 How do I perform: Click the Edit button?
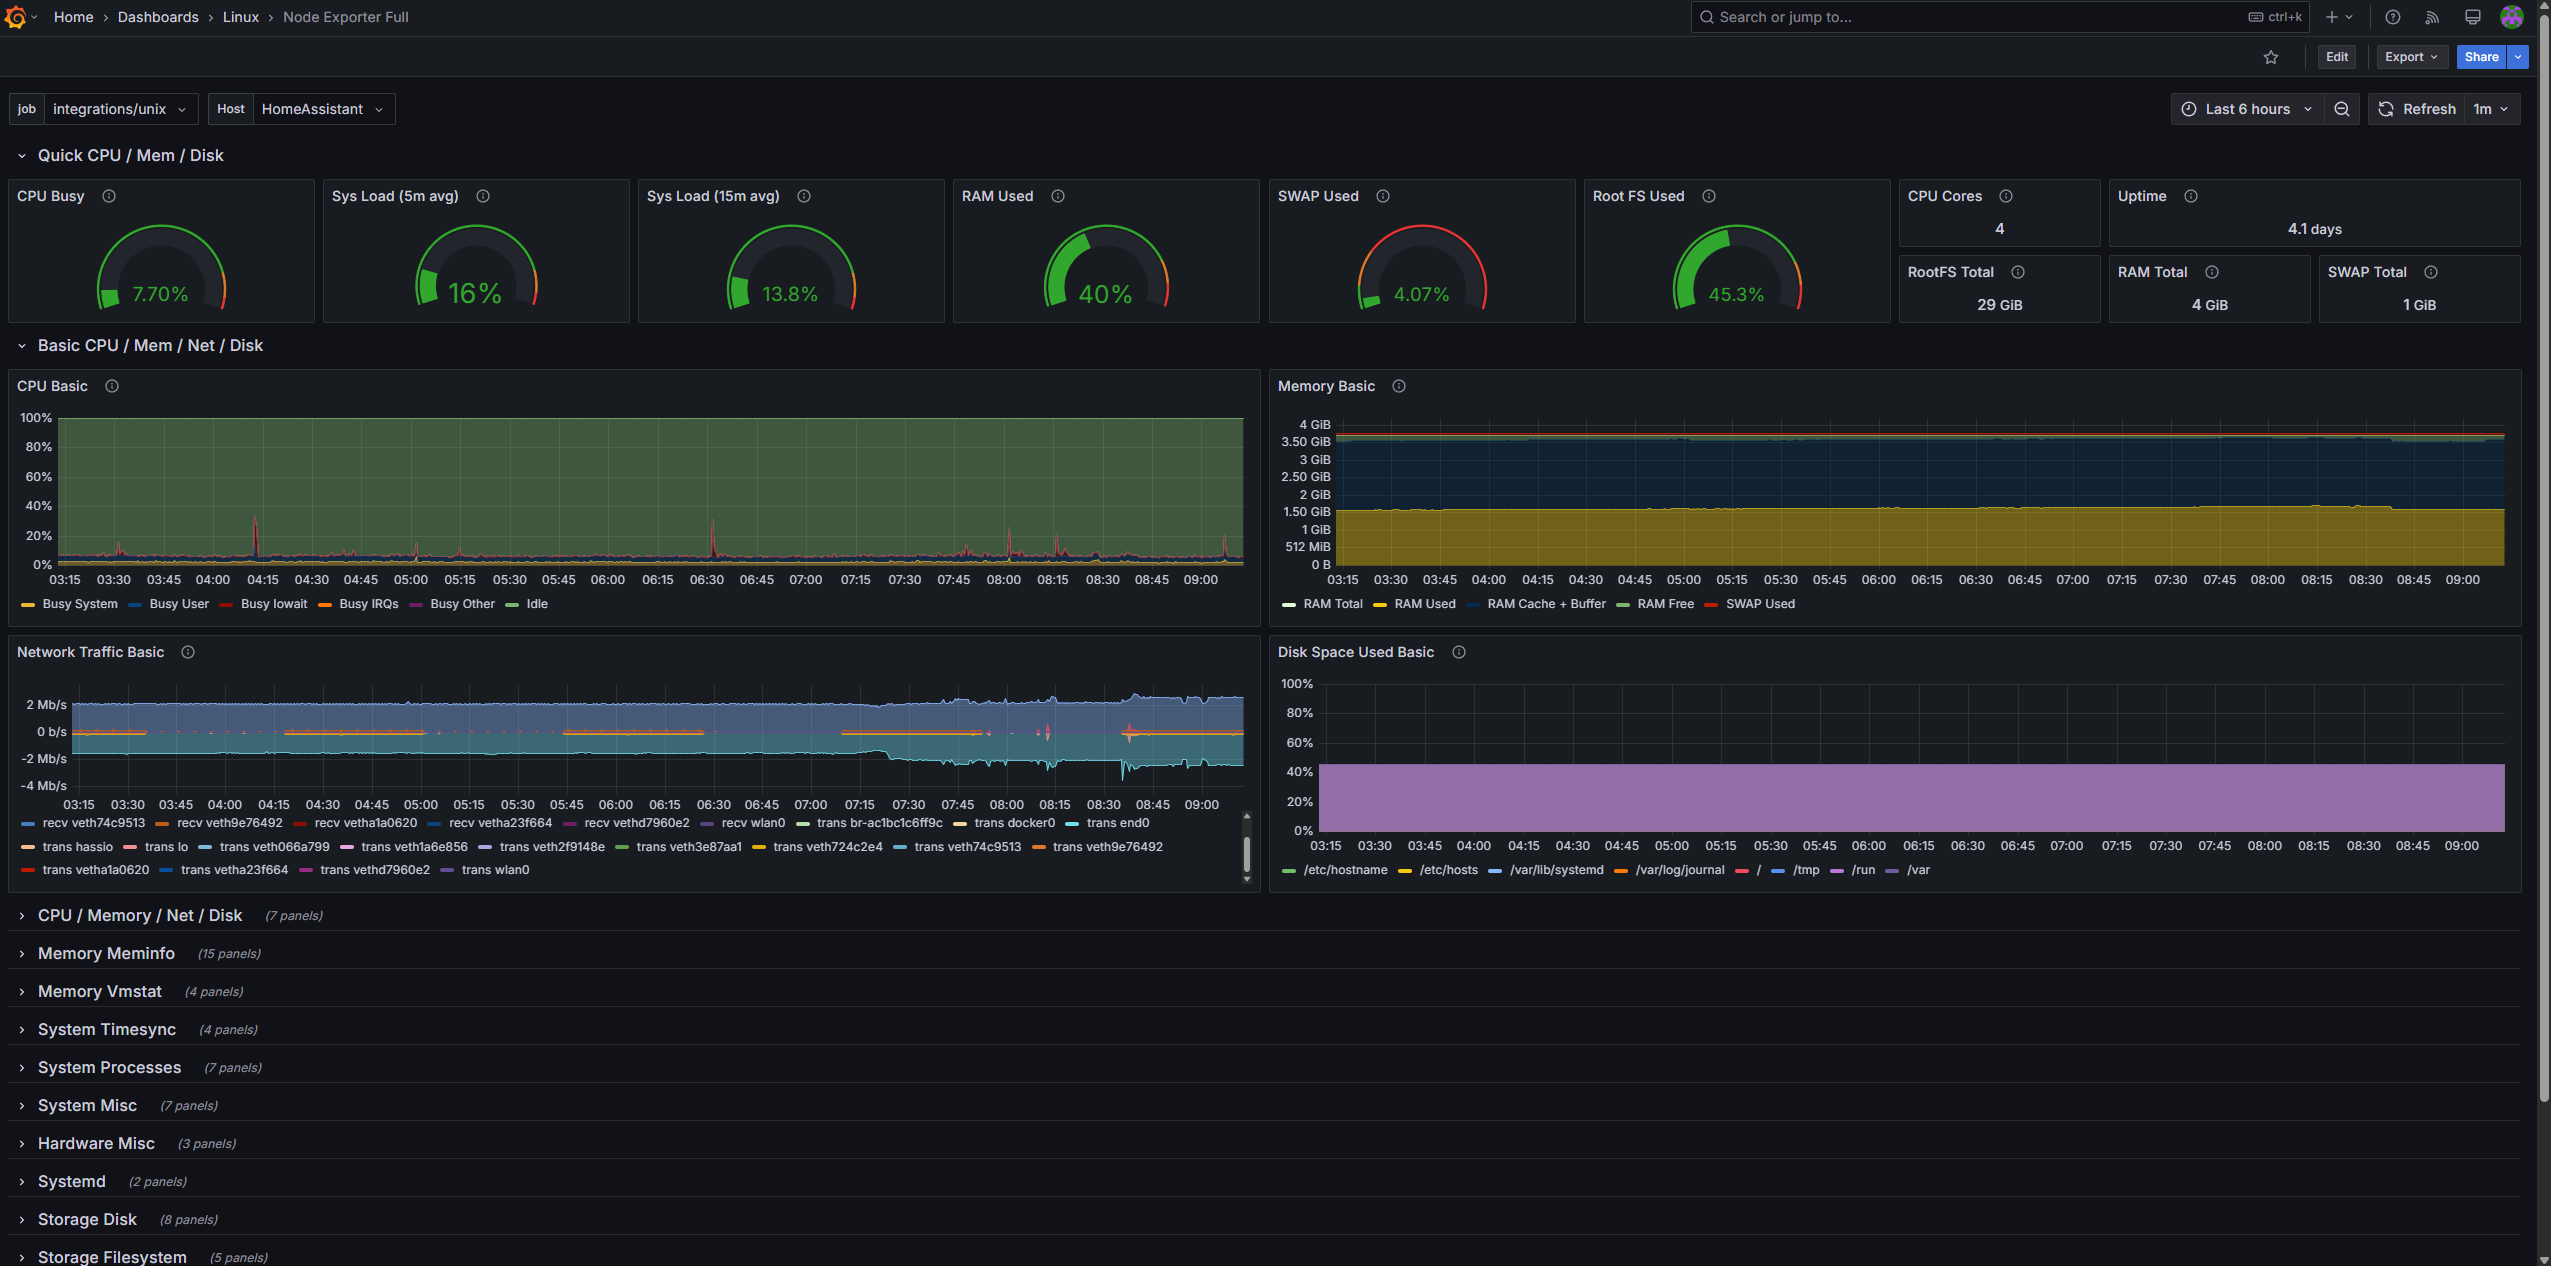point(2336,57)
